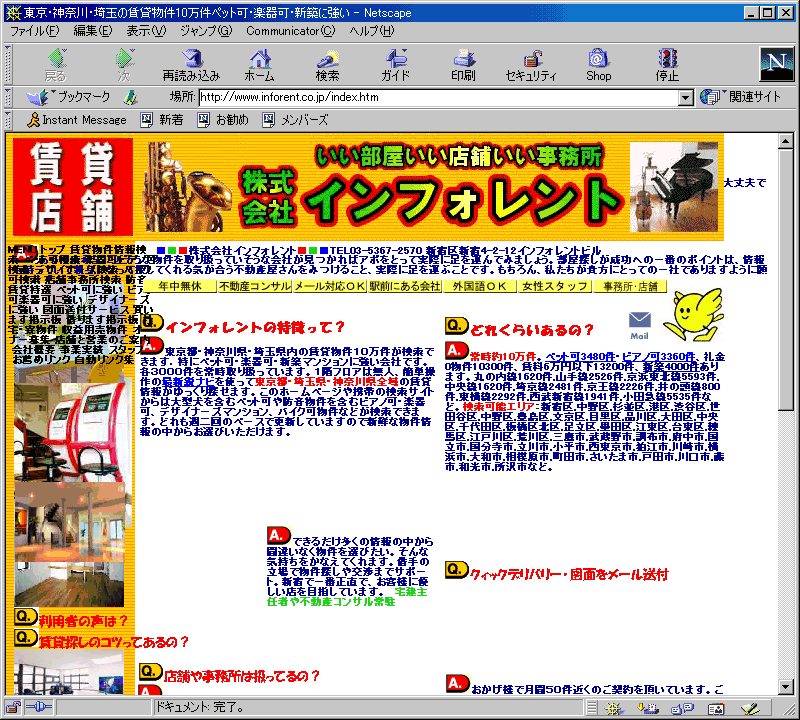Open Address Book icon in component bar
This screenshot has width=800, height=720.
click(x=716, y=708)
